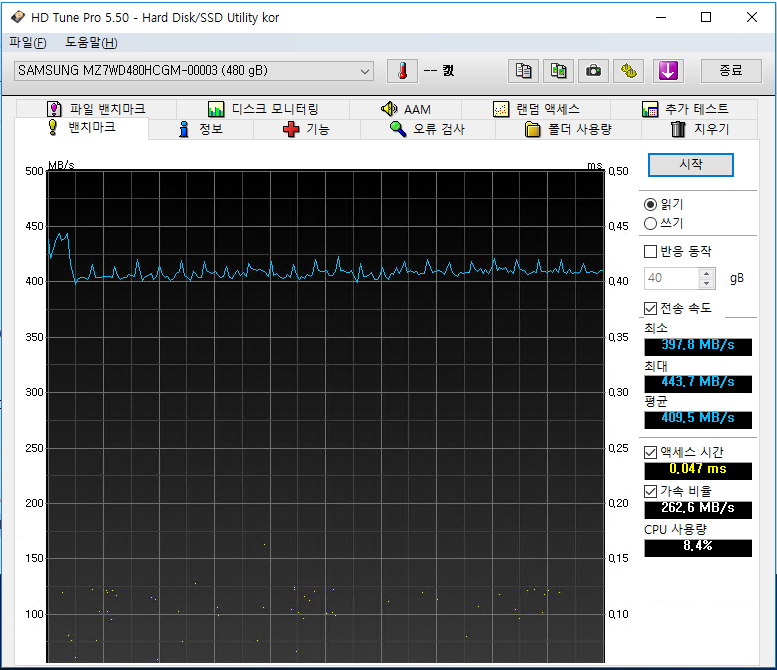Screen dimensions: 777x670
Task: Toggle the 전송 속도 checkbox
Action: 650,308
